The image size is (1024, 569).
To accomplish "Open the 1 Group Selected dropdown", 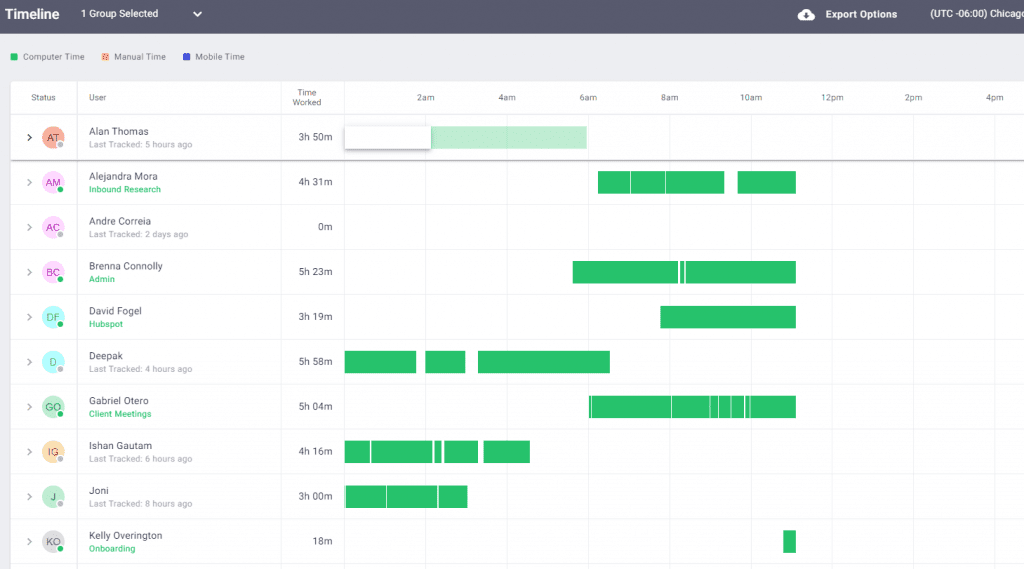I will pyautogui.click(x=141, y=14).
